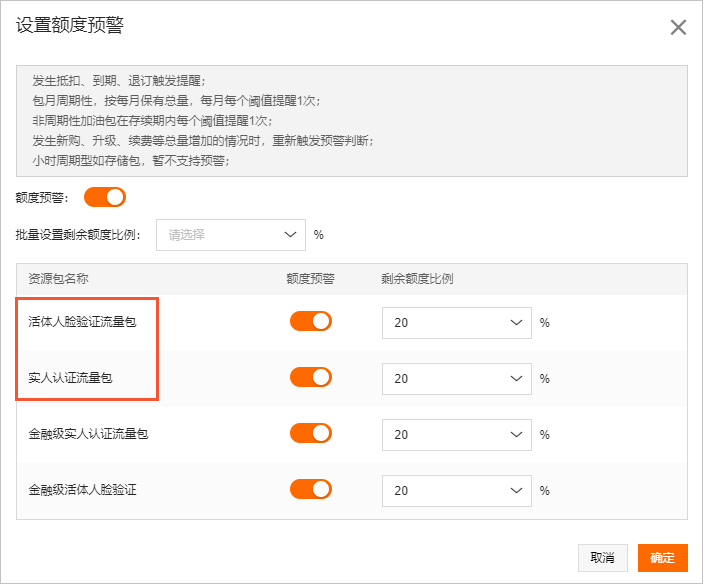Toggle alert for 金融级活体人脸验证
The image size is (703, 584).
point(311,489)
